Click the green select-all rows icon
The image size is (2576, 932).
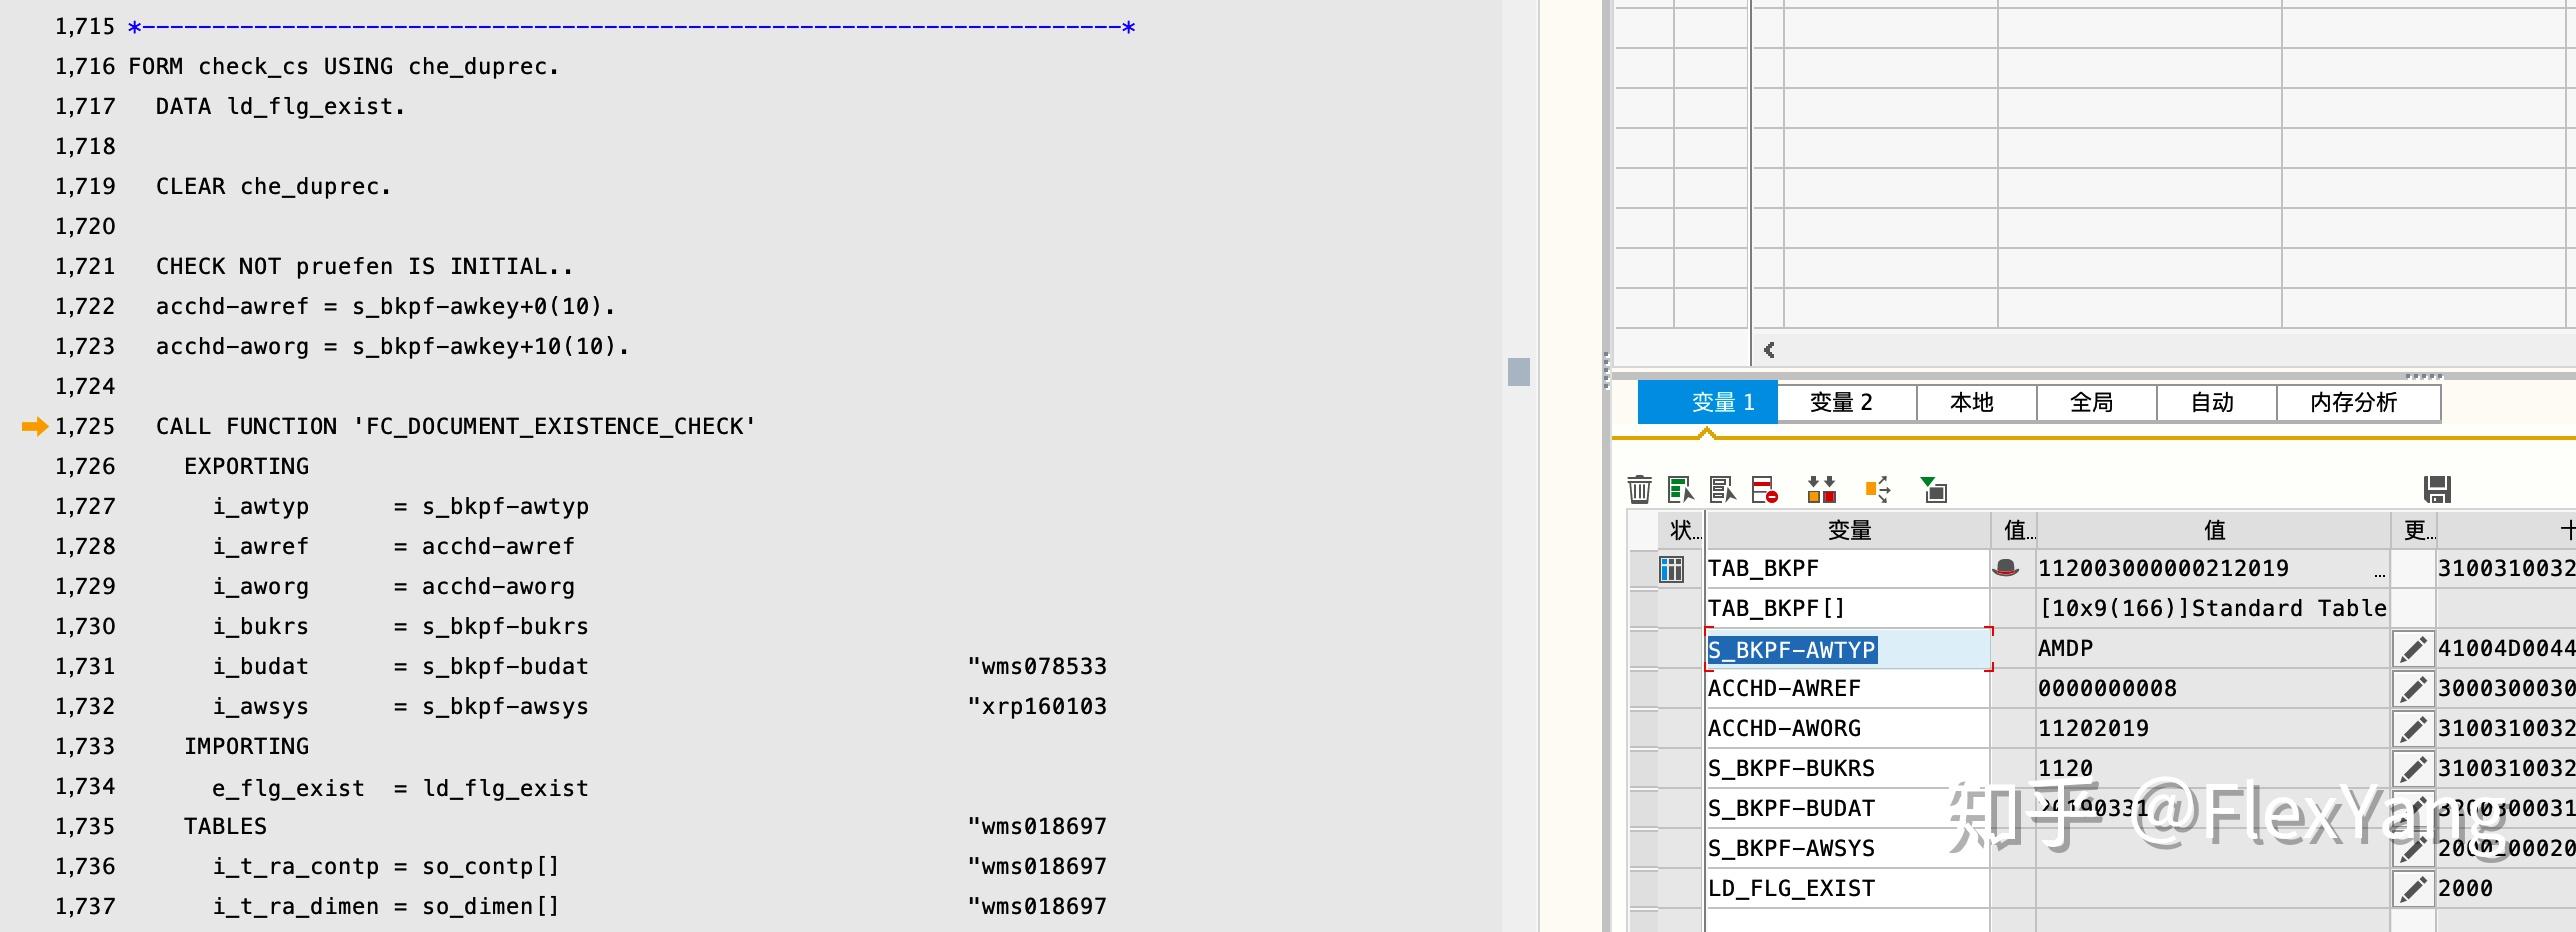click(1680, 489)
